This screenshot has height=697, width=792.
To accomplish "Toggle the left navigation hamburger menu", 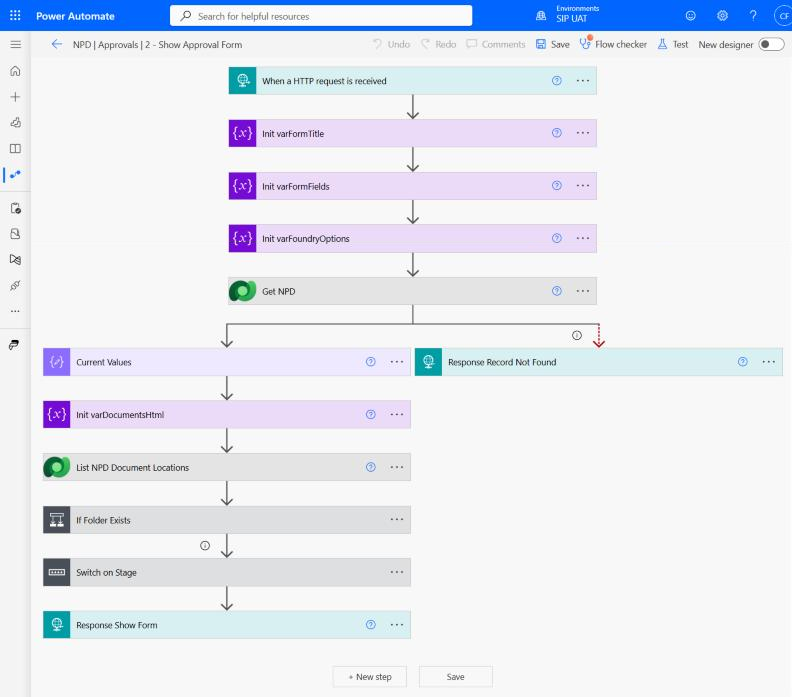I will click(16, 44).
